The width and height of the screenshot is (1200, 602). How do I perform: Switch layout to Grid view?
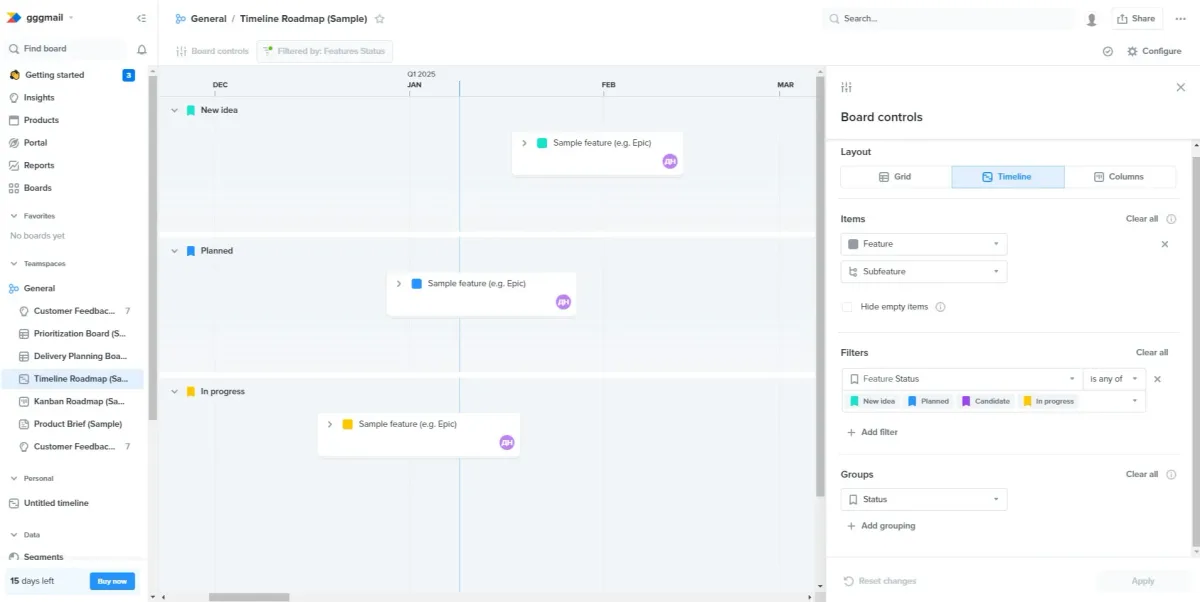pyautogui.click(x=896, y=176)
